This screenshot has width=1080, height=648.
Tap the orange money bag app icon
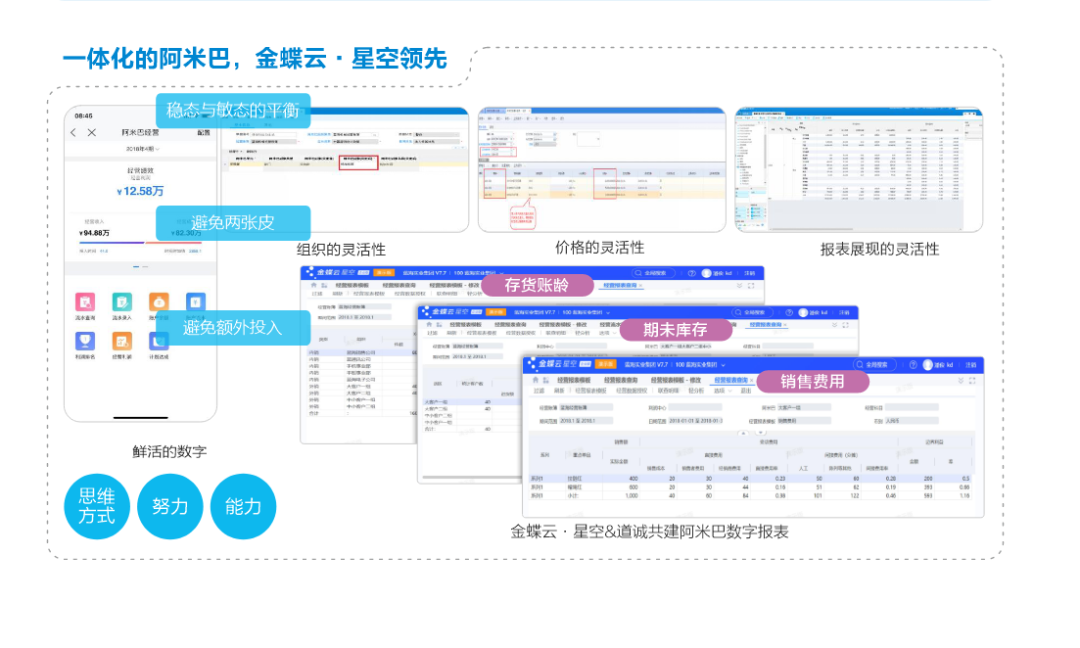click(x=158, y=302)
